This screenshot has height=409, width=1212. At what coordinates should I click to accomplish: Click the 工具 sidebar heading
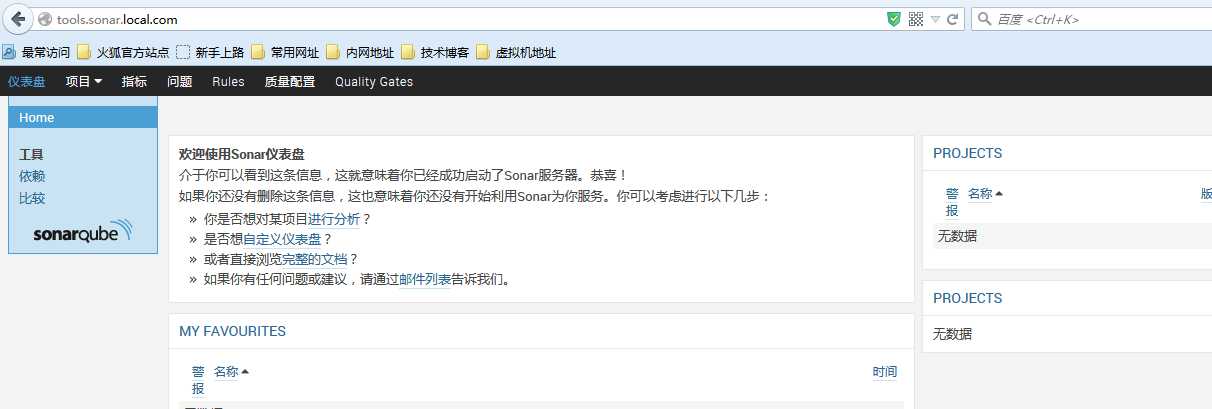[32, 154]
